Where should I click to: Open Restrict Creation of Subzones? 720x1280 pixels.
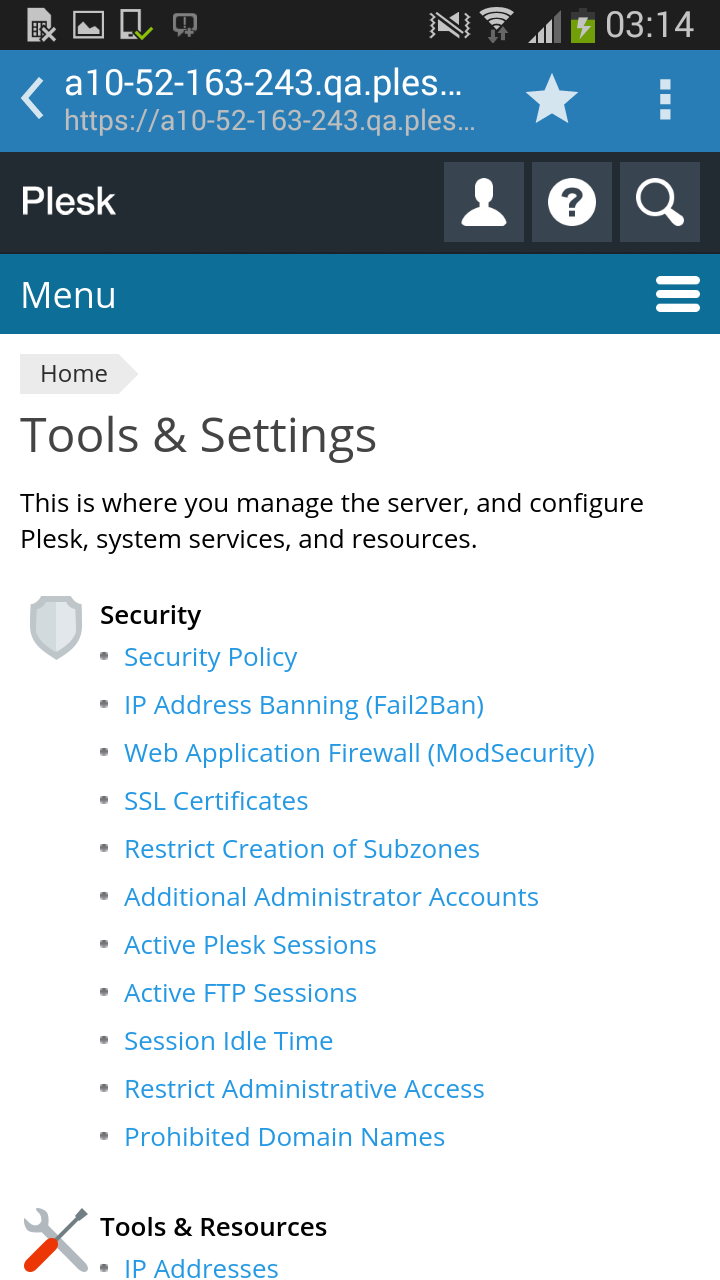click(302, 849)
